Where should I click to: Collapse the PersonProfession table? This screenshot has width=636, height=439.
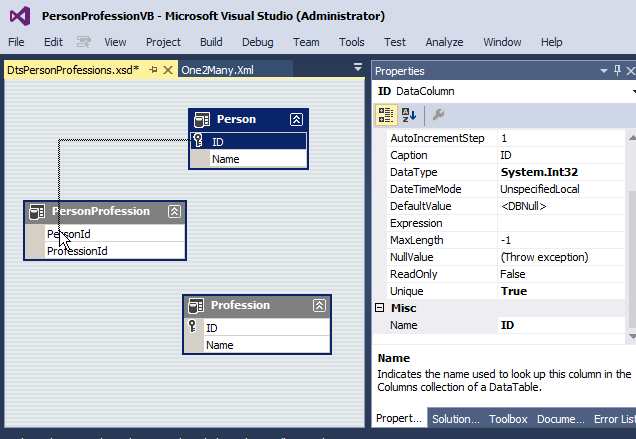(x=174, y=211)
